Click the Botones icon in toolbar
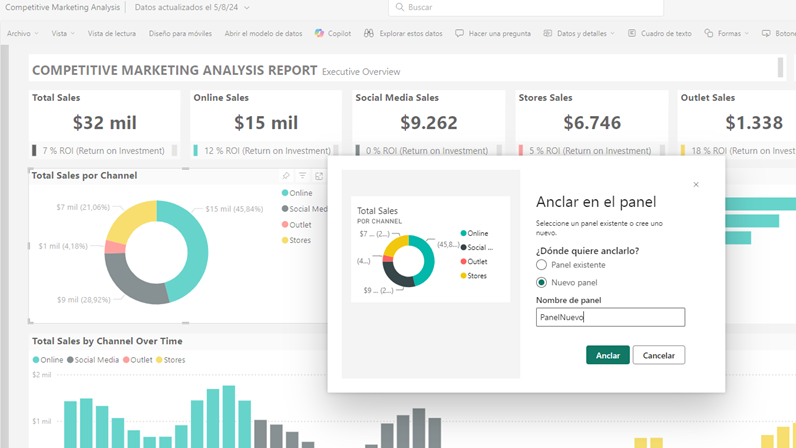 point(766,33)
